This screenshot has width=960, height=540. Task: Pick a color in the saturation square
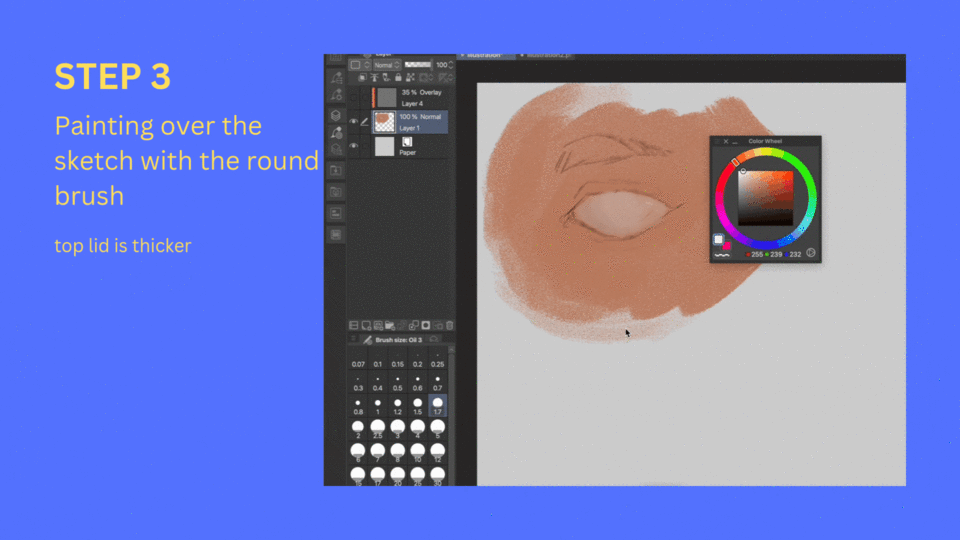765,198
